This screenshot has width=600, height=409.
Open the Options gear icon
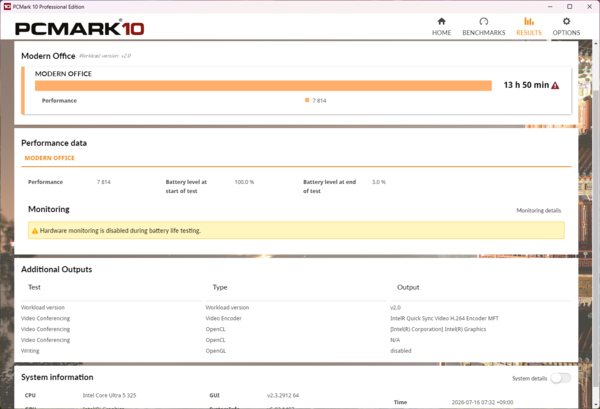566,21
